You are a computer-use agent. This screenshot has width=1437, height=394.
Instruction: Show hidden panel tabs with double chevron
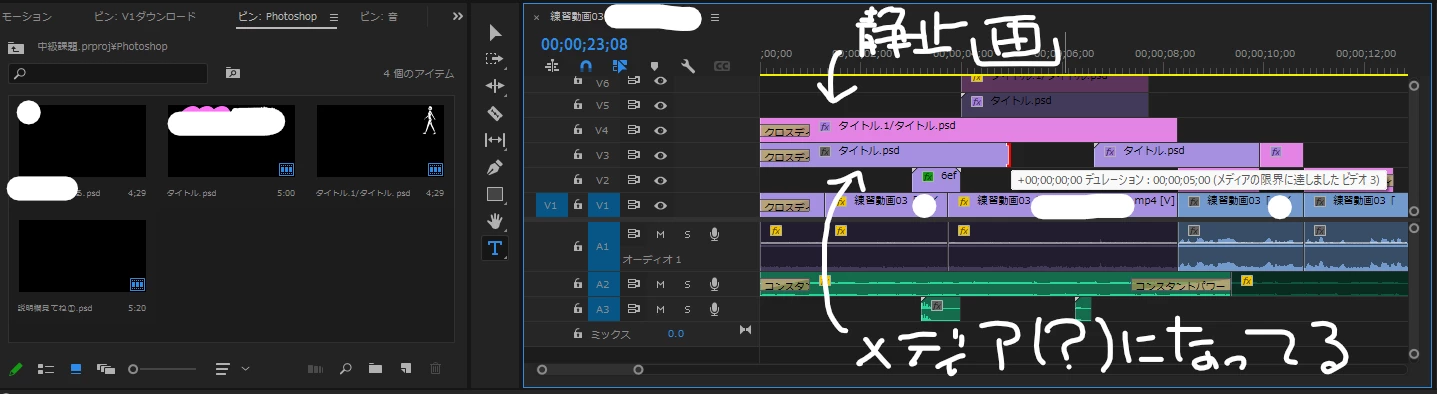[x=458, y=17]
